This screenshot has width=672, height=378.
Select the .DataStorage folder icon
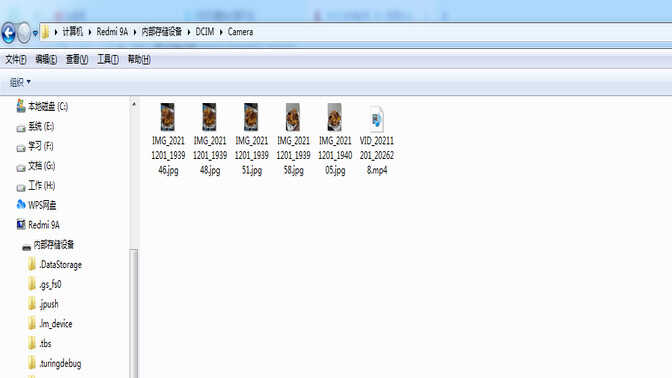32,264
